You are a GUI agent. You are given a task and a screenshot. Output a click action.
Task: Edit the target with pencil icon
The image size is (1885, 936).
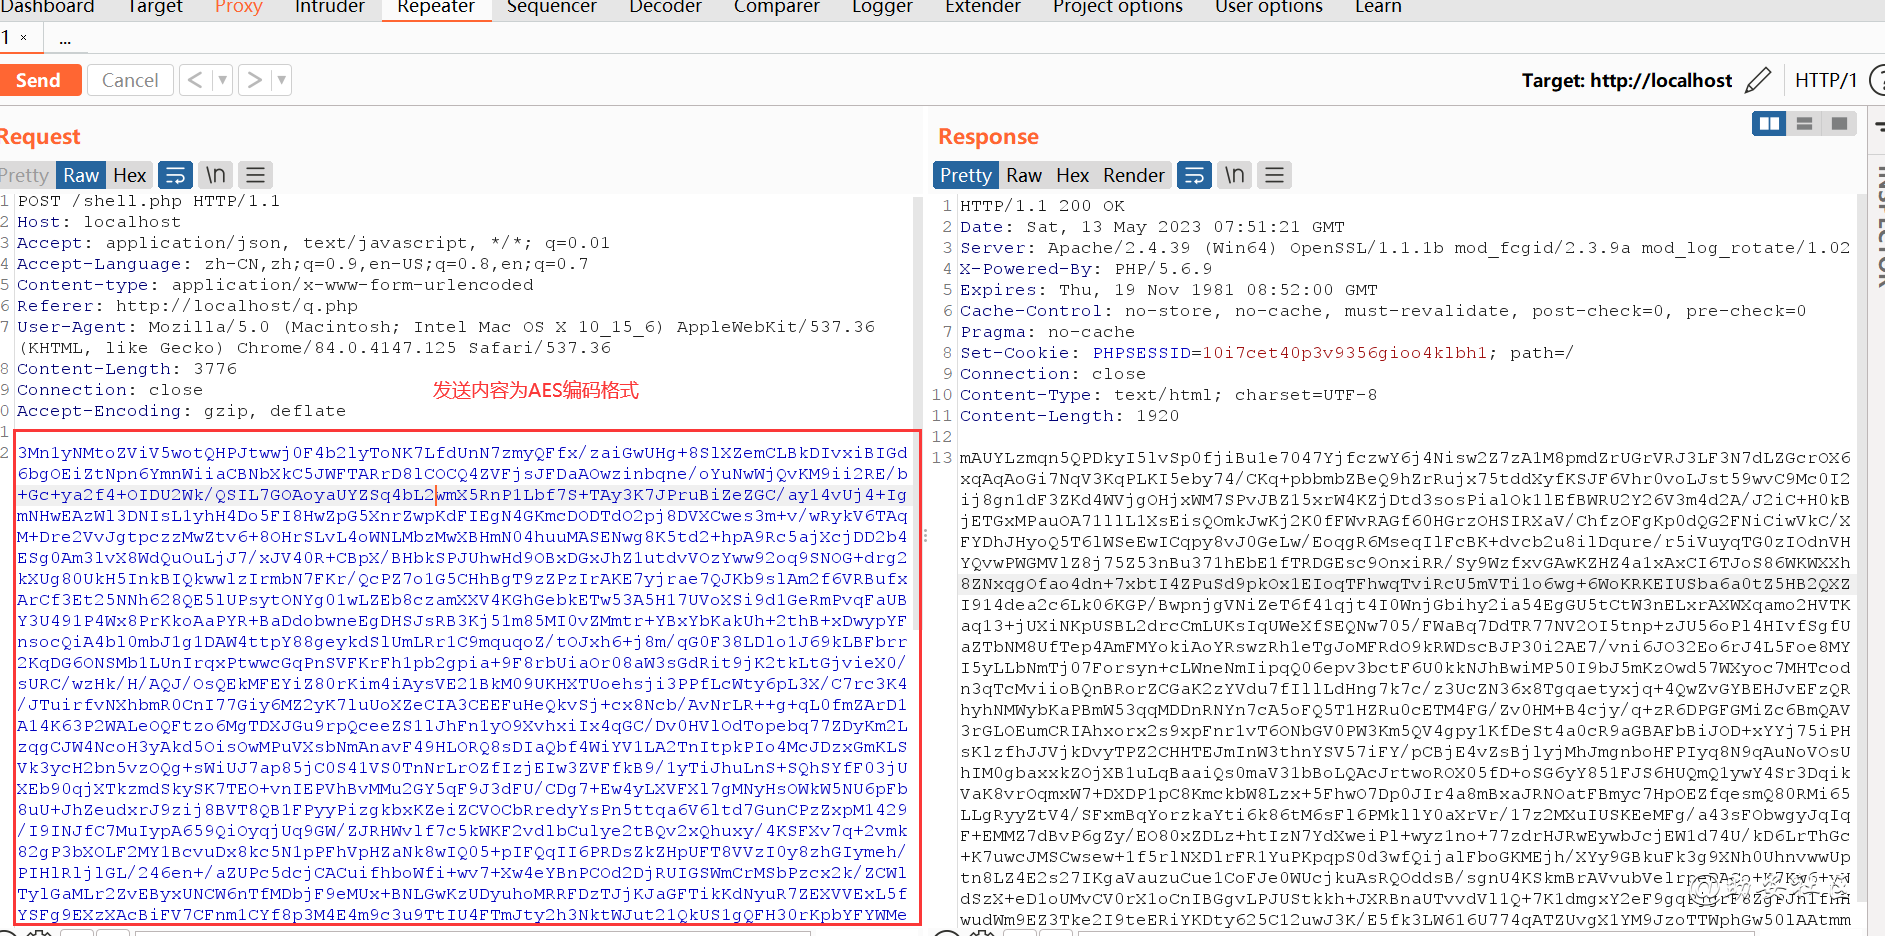tap(1757, 80)
